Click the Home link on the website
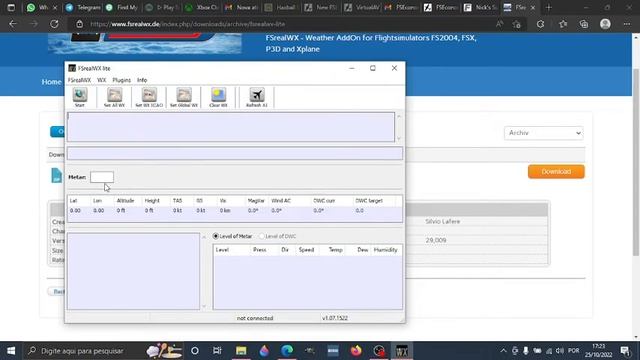The image size is (640, 360). pos(51,82)
